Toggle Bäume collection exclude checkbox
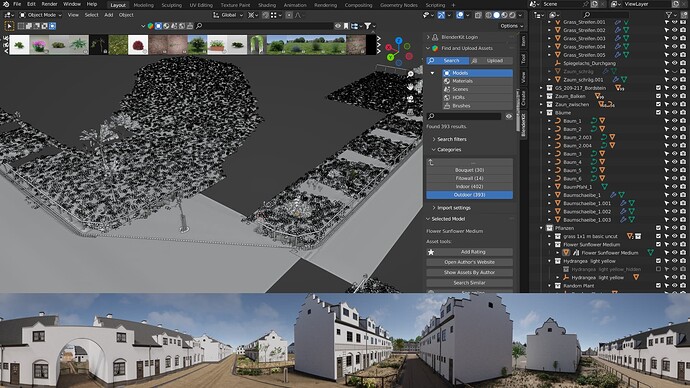 point(658,113)
